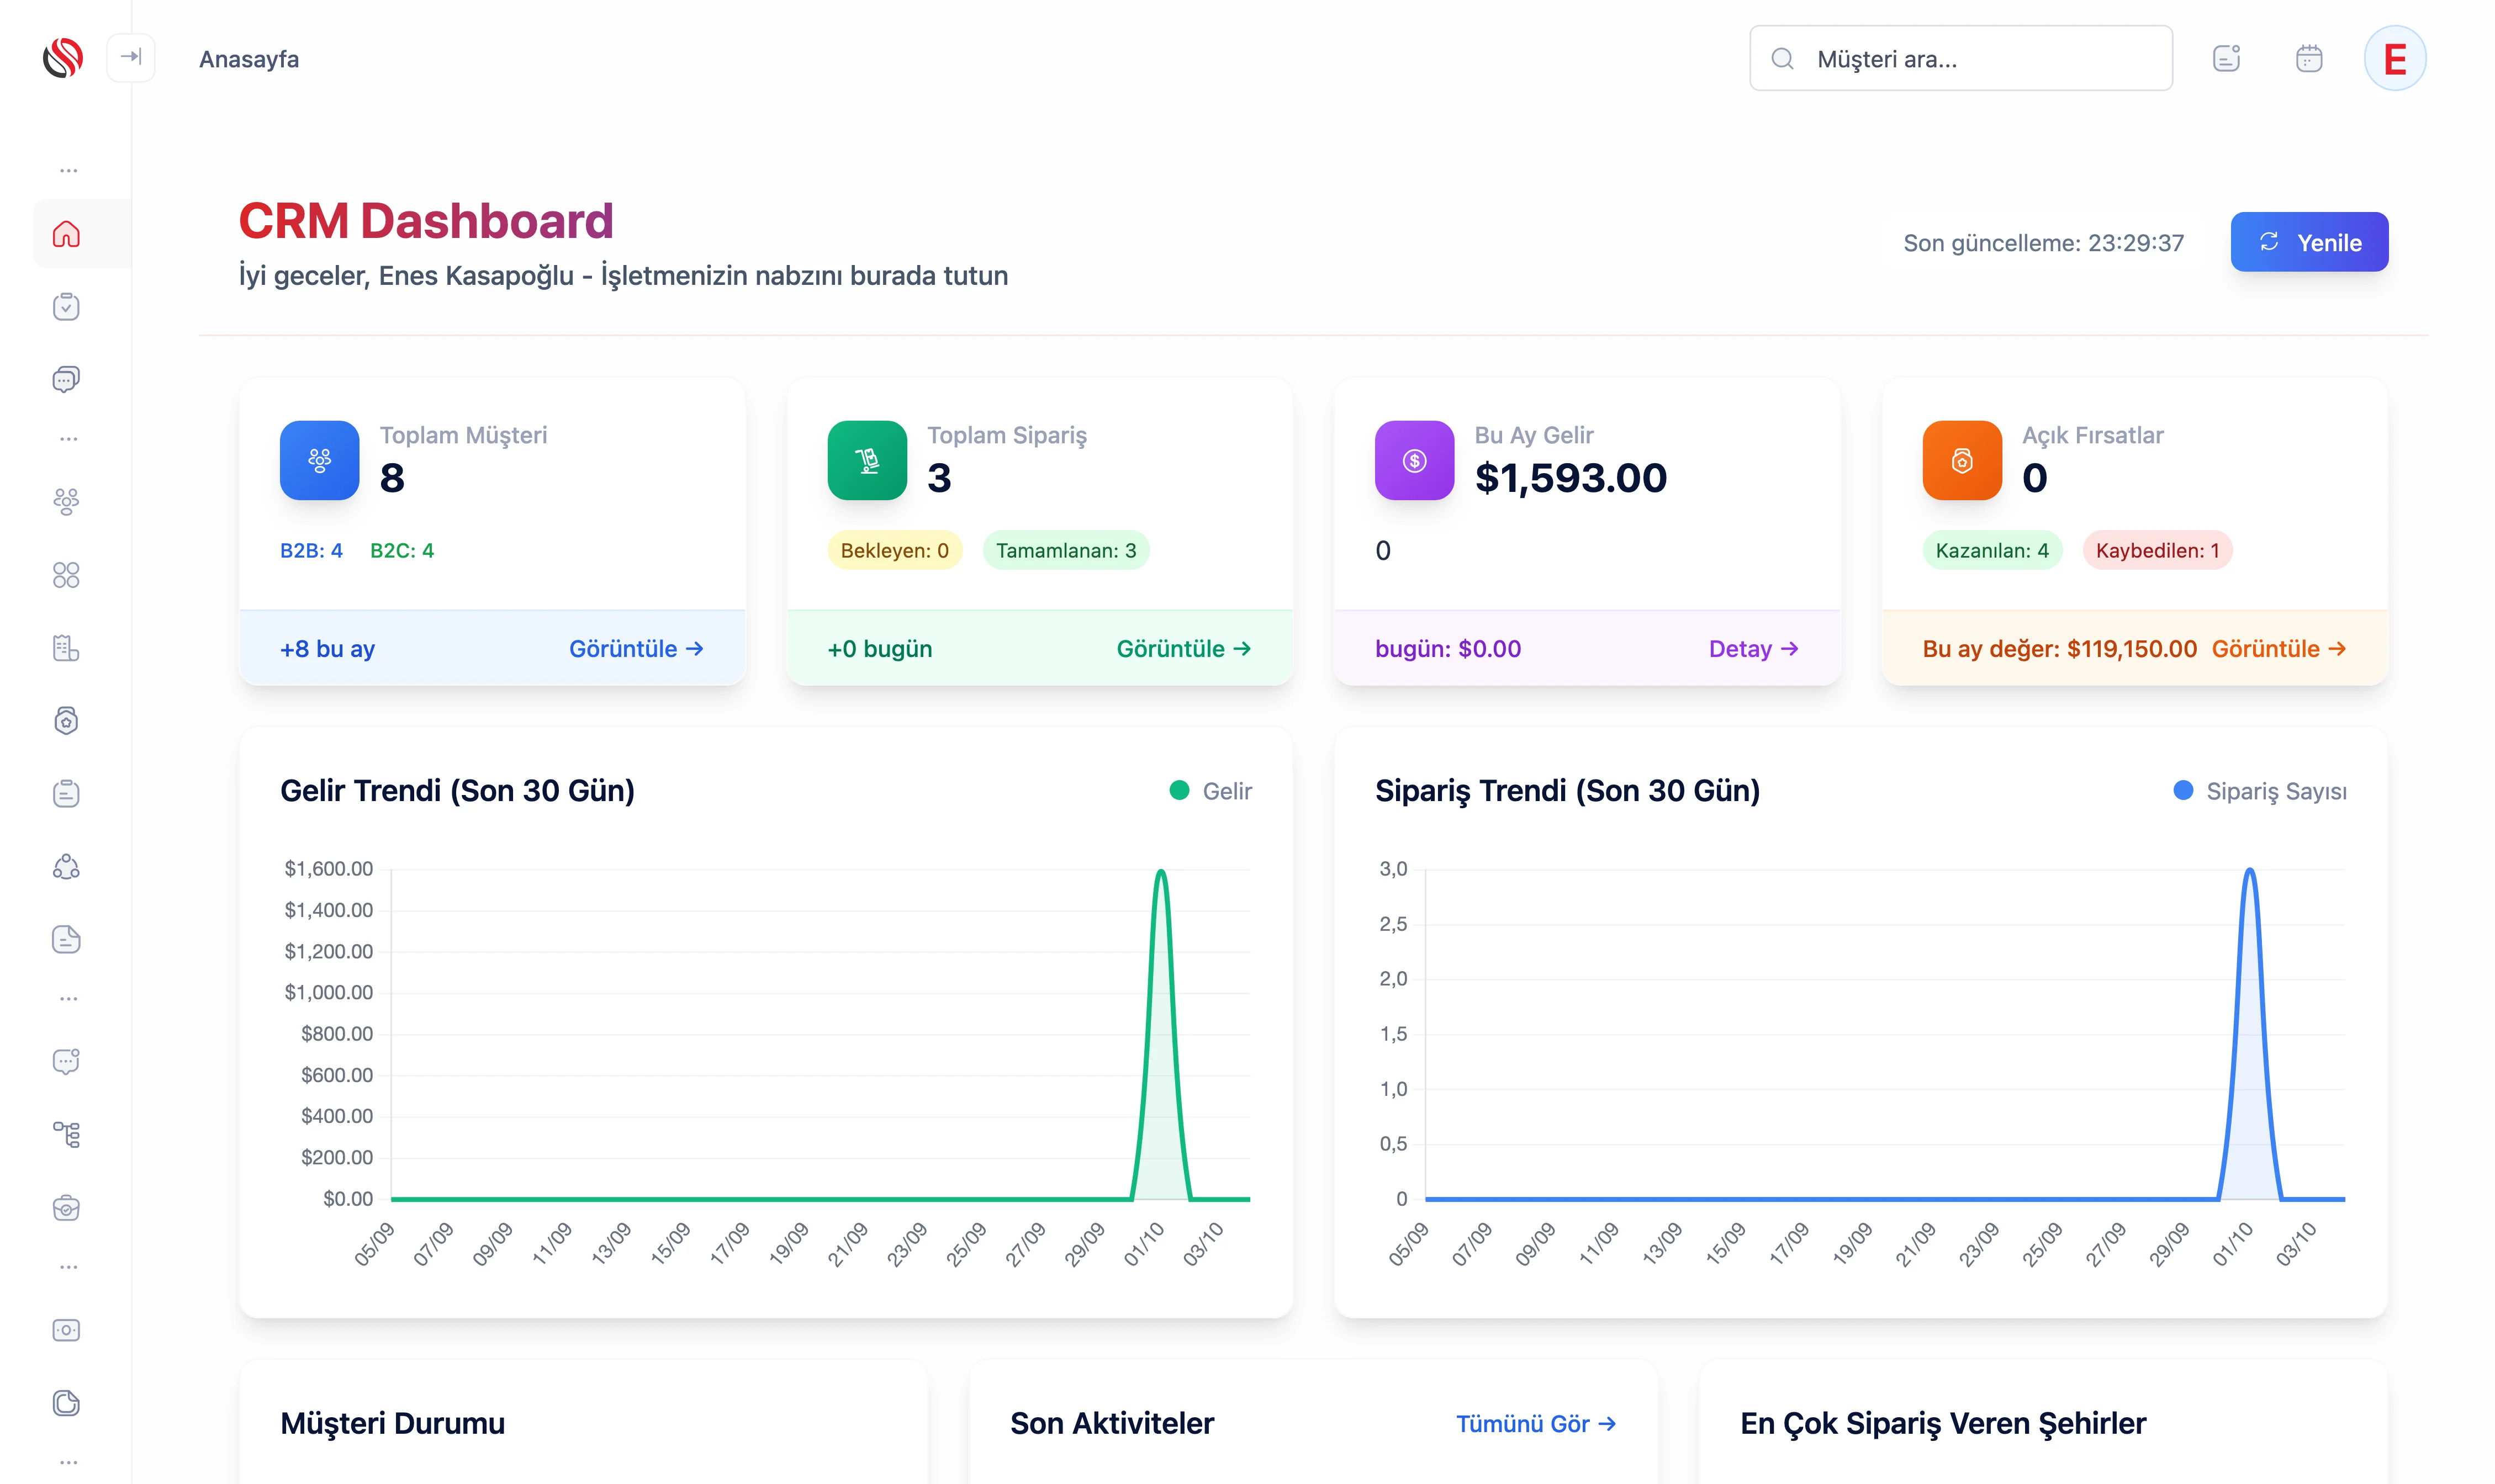
Task: Open the home icon in sidebar
Action: click(66, 234)
